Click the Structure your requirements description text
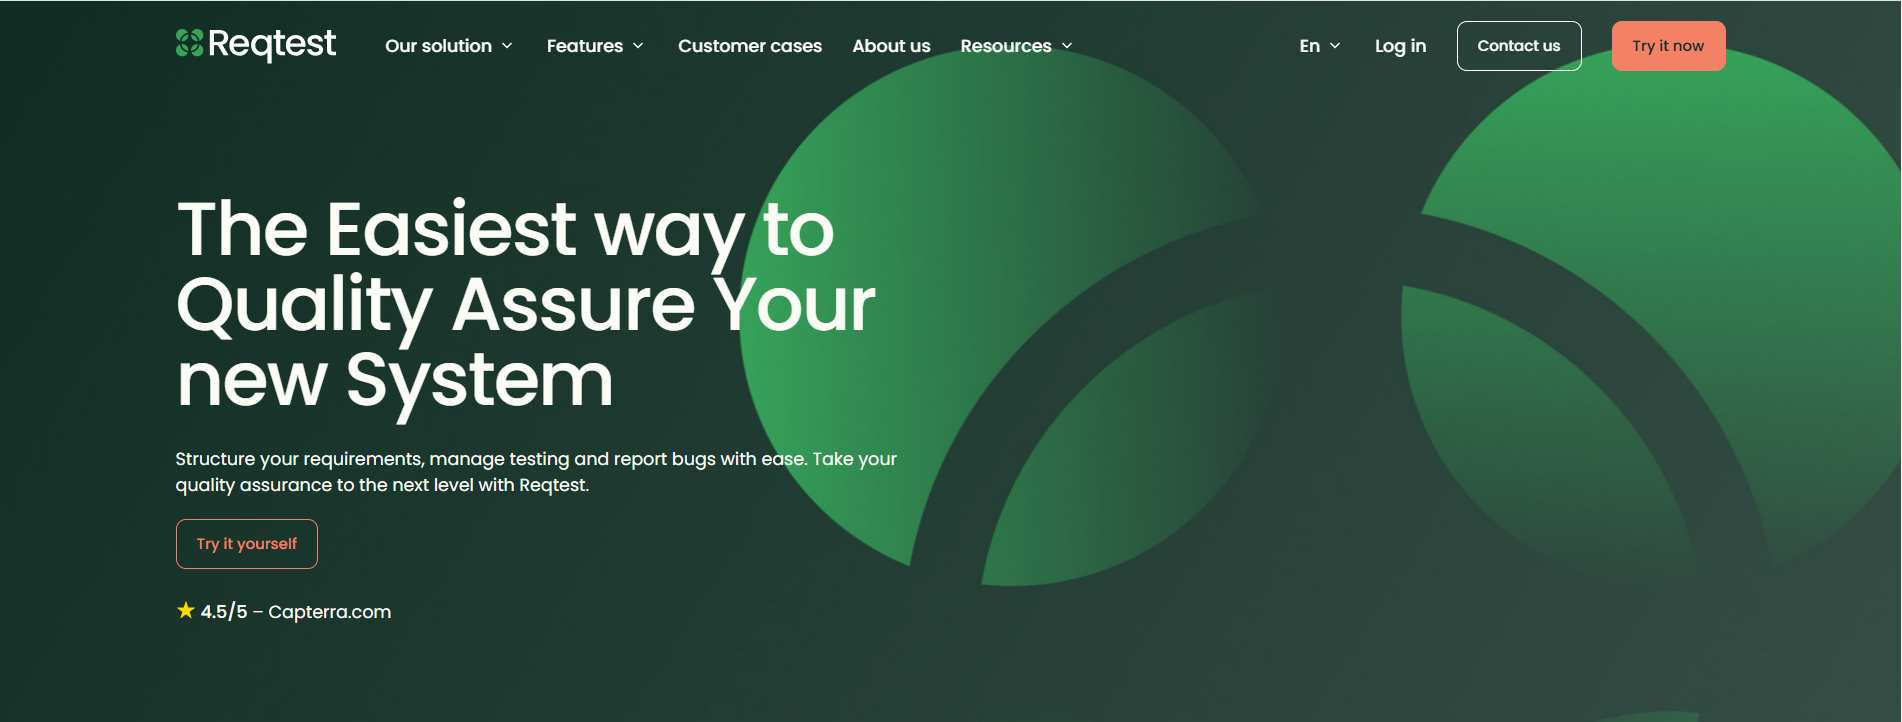 coord(536,472)
